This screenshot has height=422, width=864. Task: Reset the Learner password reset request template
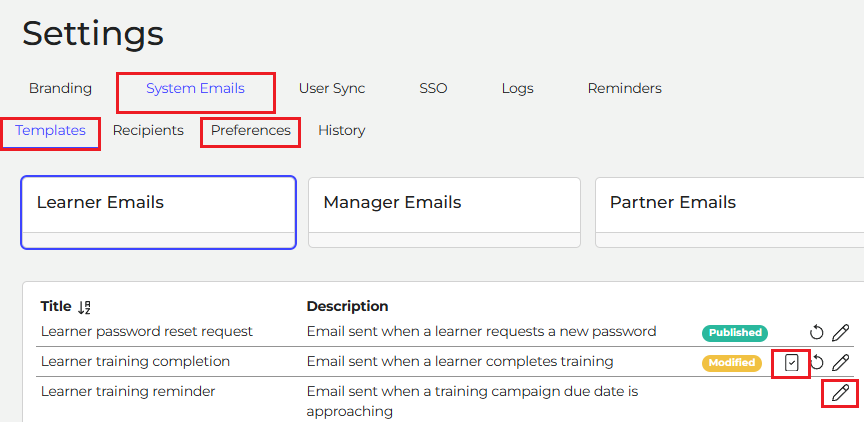point(816,332)
